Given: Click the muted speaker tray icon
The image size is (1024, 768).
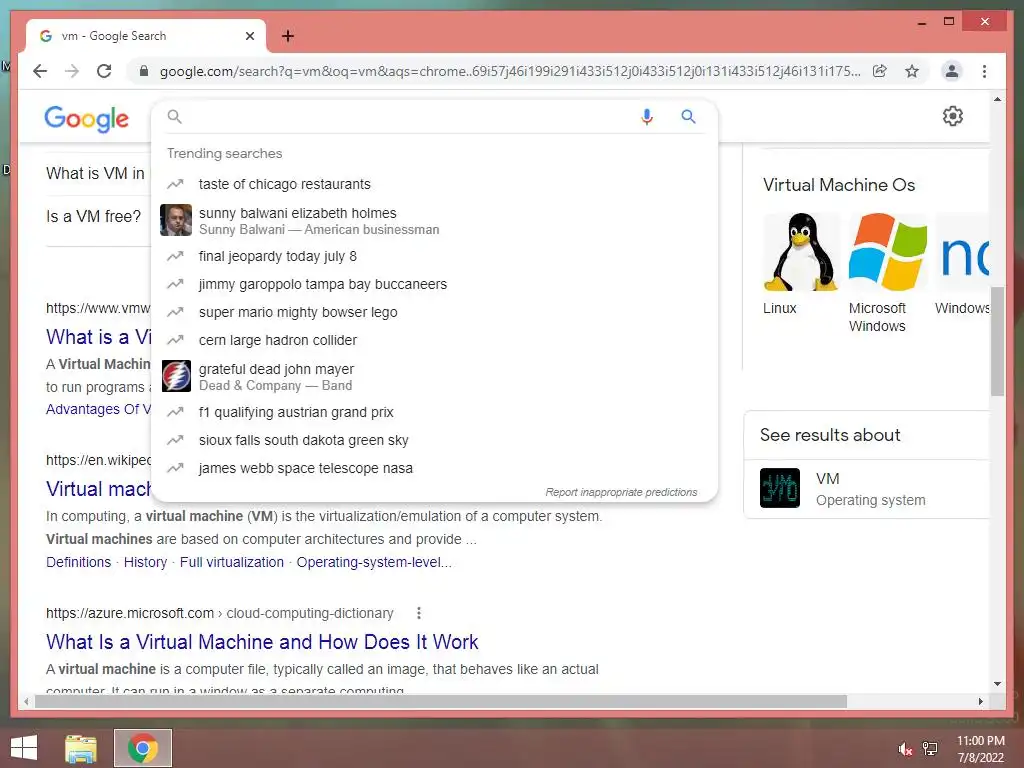Looking at the screenshot, I should pos(905,749).
